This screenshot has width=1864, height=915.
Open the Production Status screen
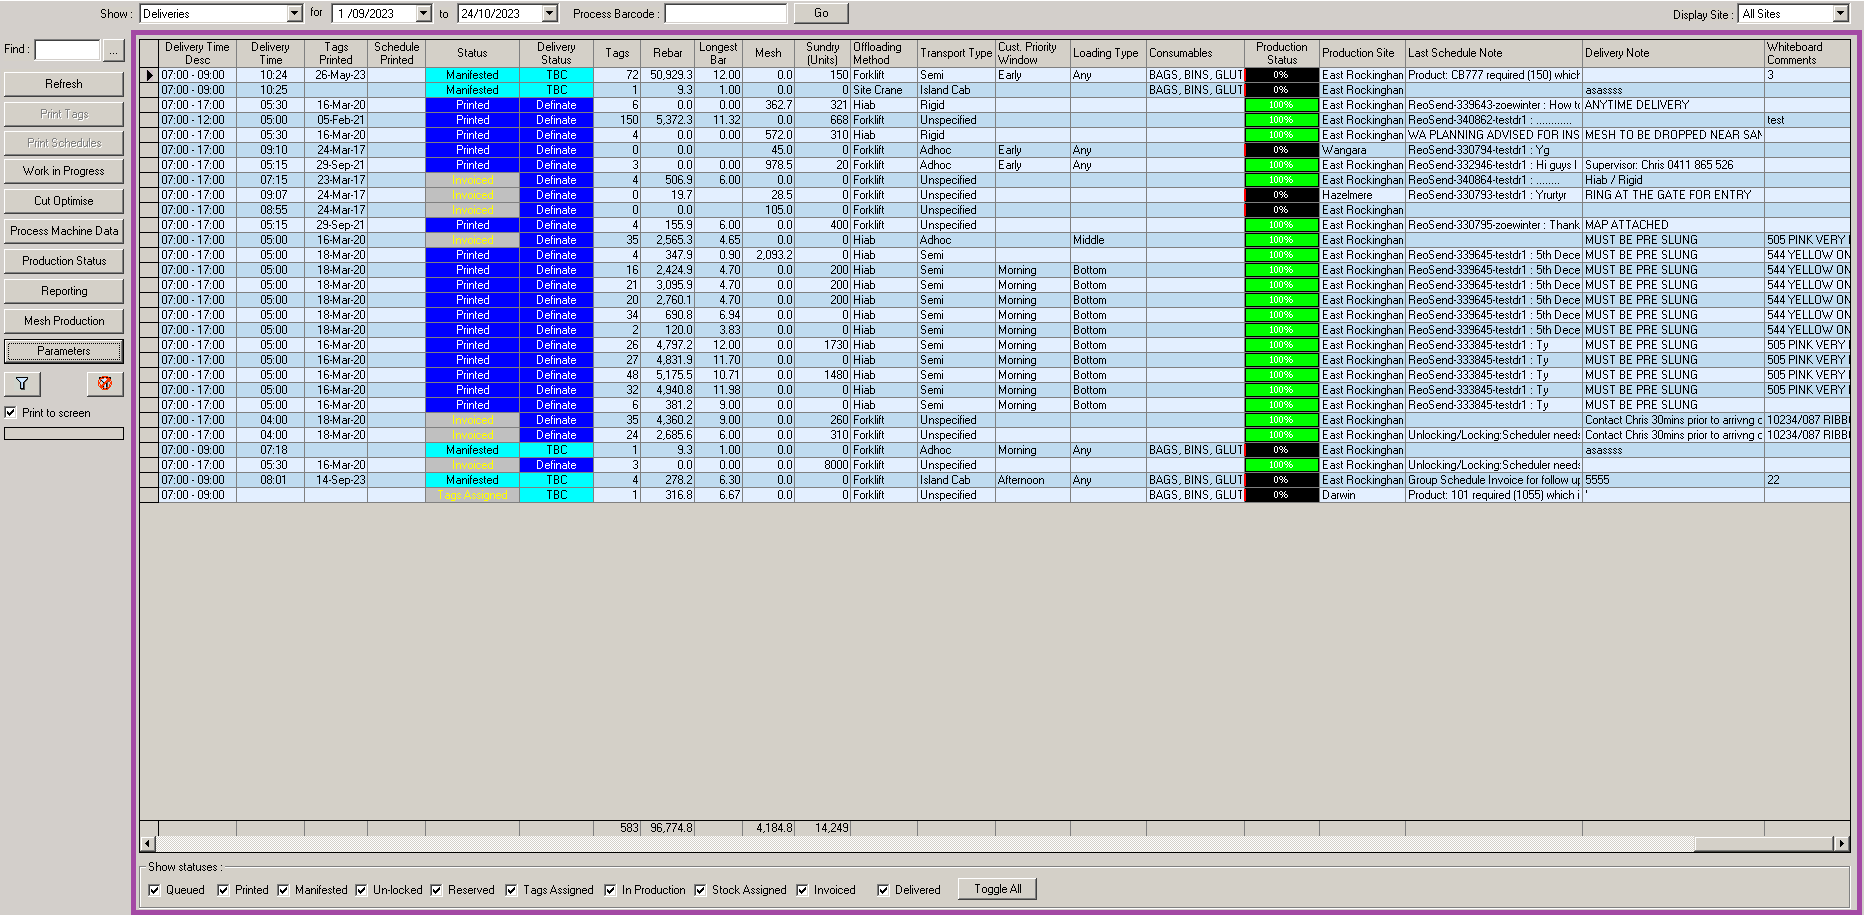pos(64,261)
